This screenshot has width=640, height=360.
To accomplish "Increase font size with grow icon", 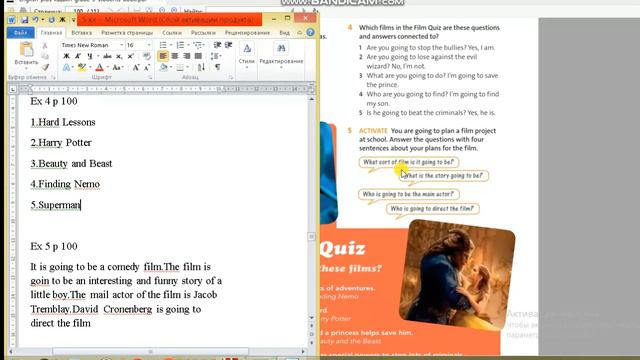I will 136,67.
